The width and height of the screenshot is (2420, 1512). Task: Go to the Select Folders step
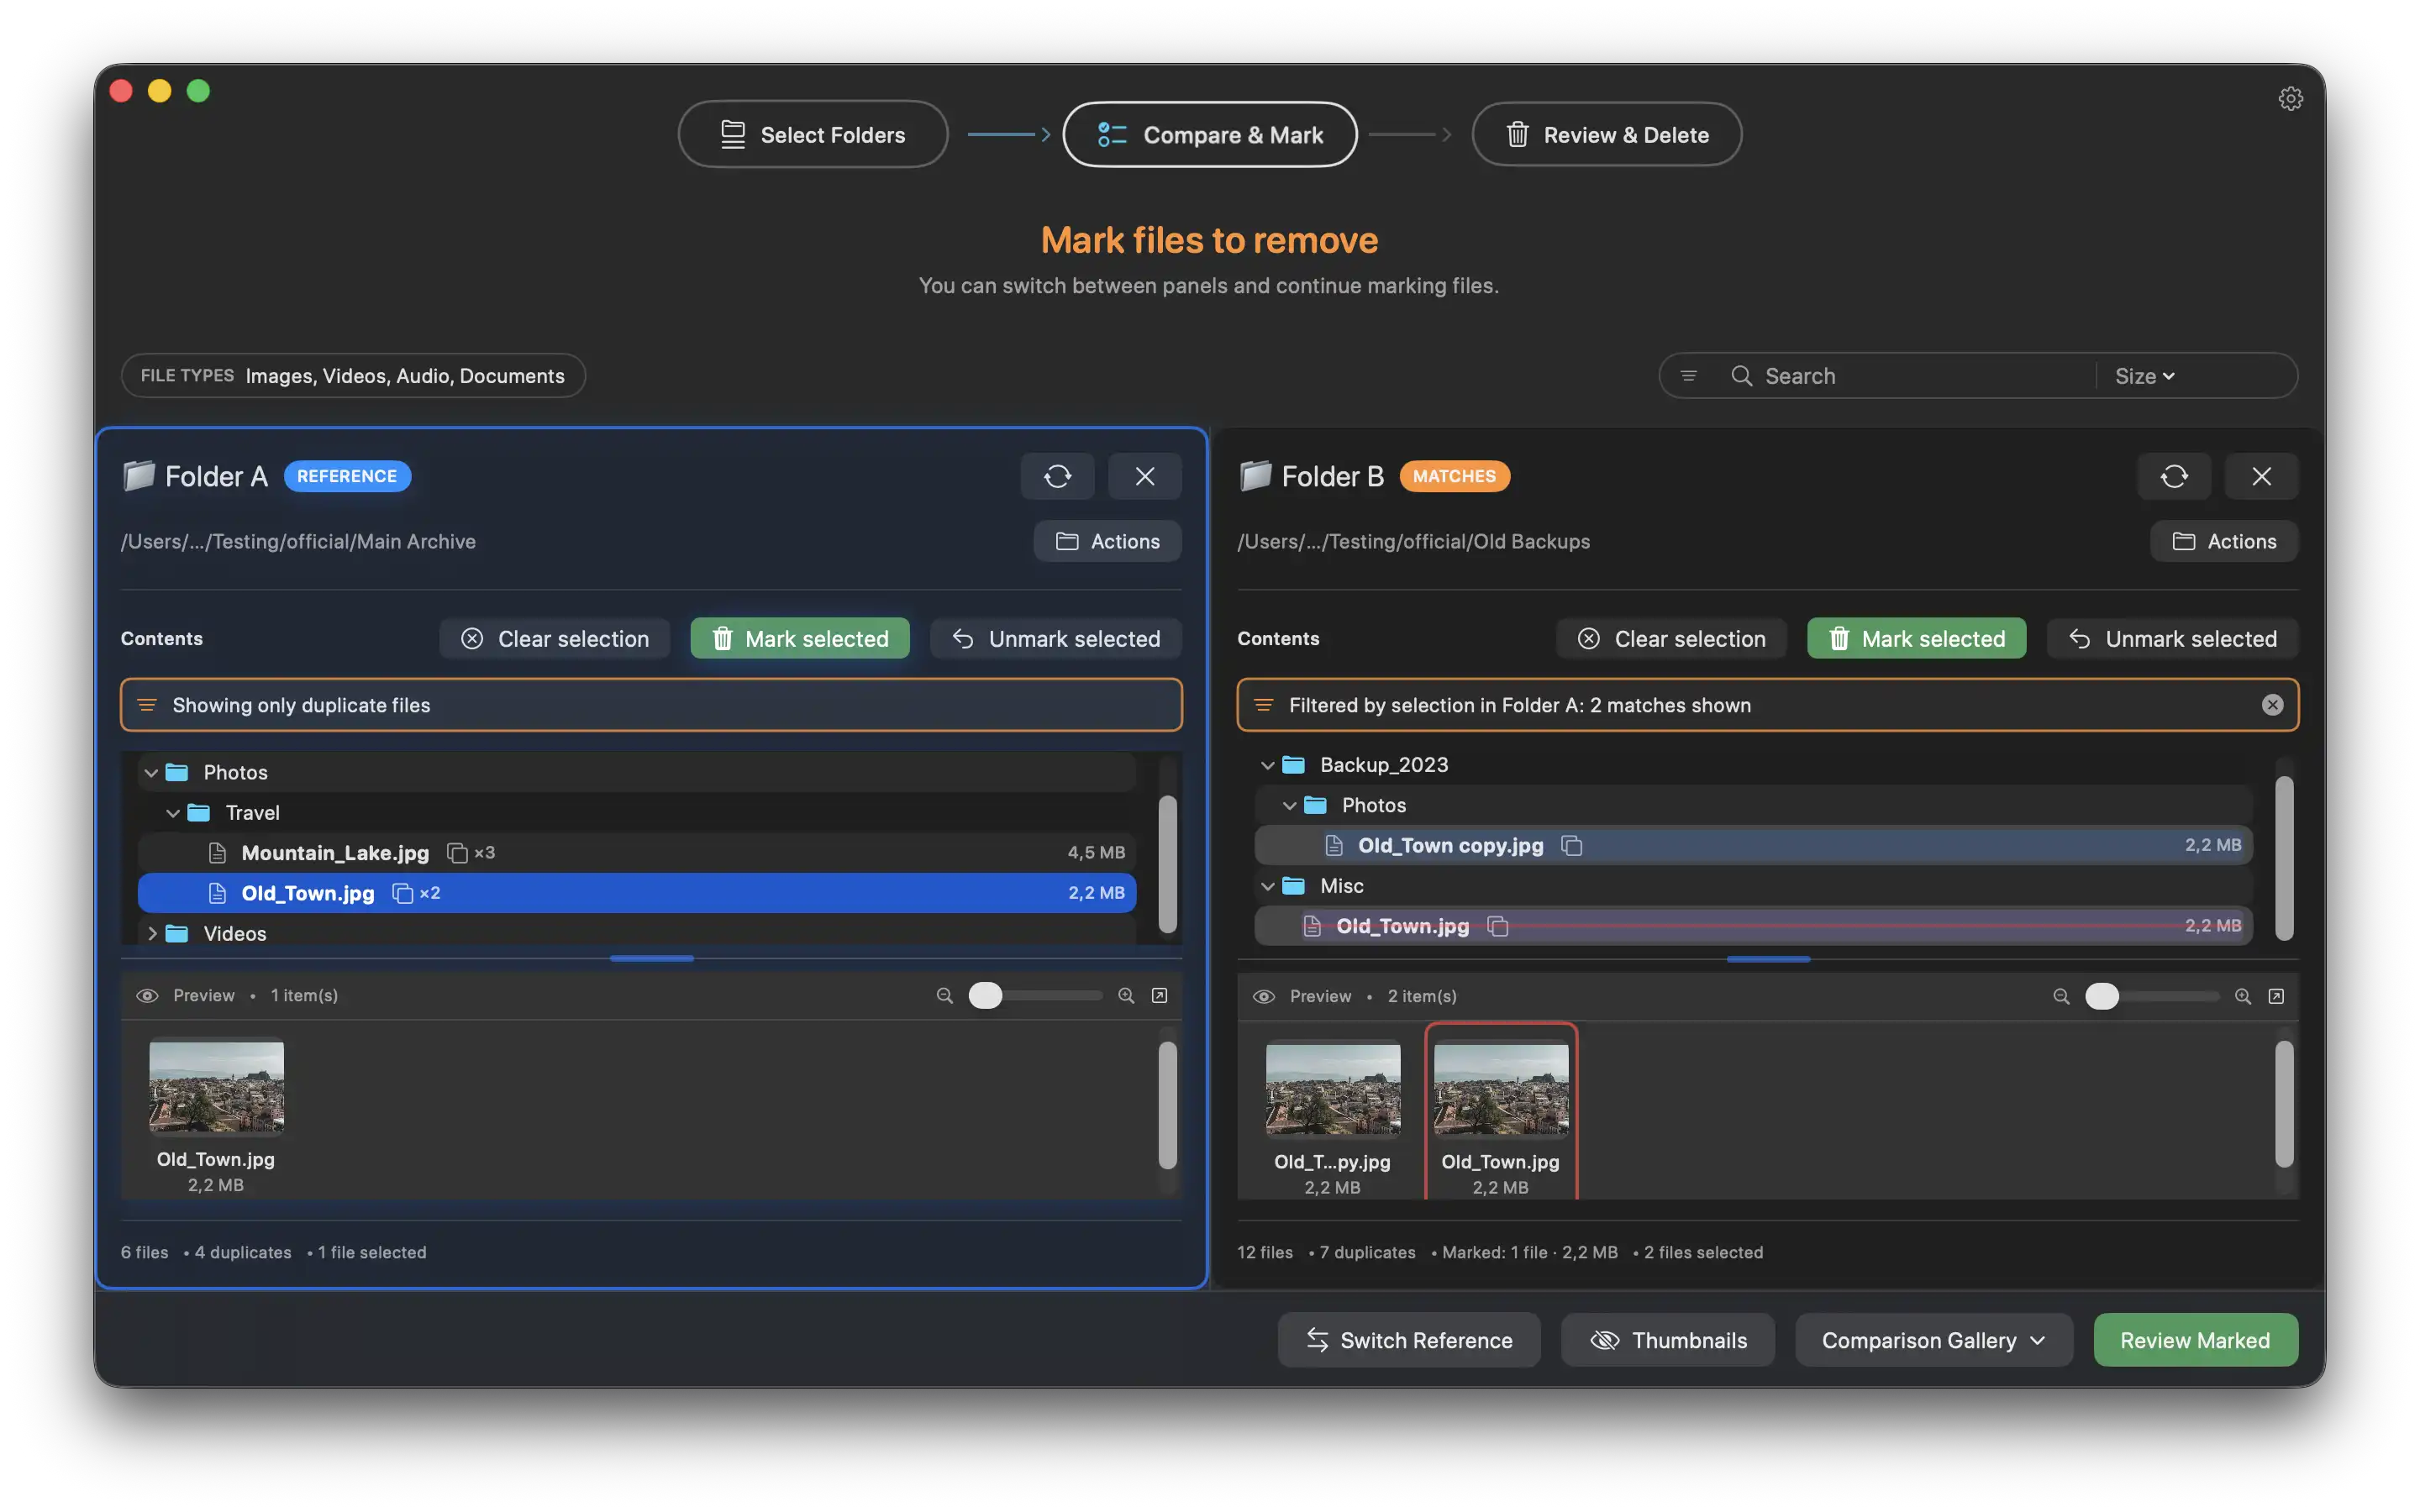[x=812, y=134]
